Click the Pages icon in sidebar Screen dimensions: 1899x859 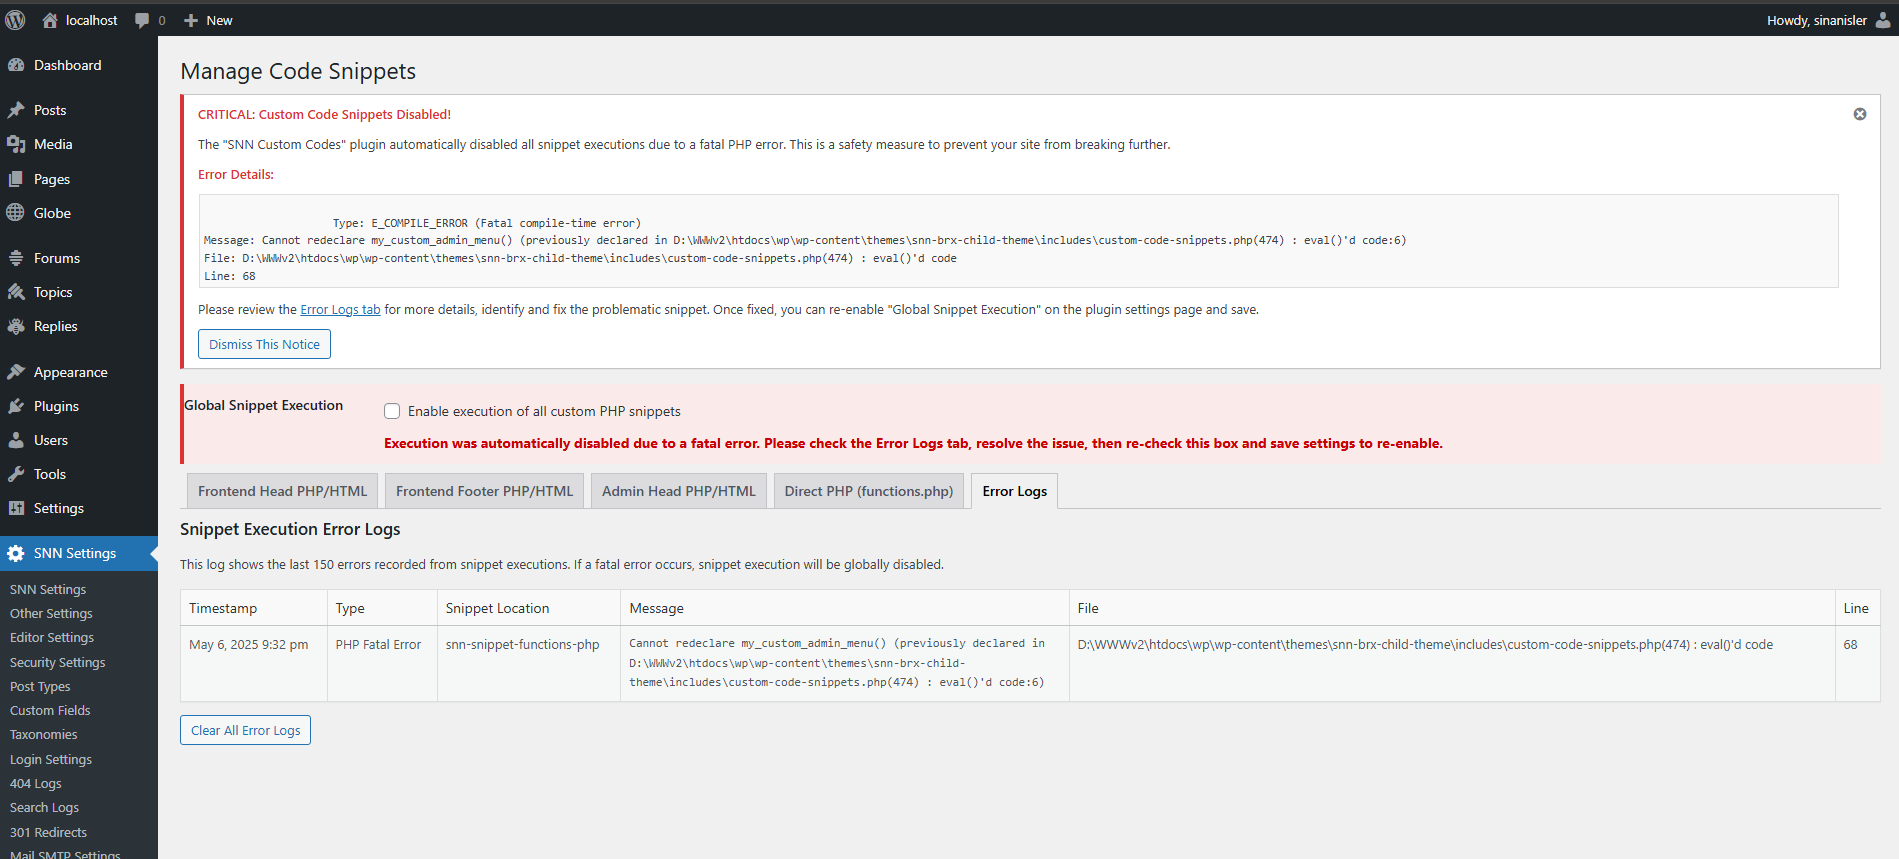(16, 179)
